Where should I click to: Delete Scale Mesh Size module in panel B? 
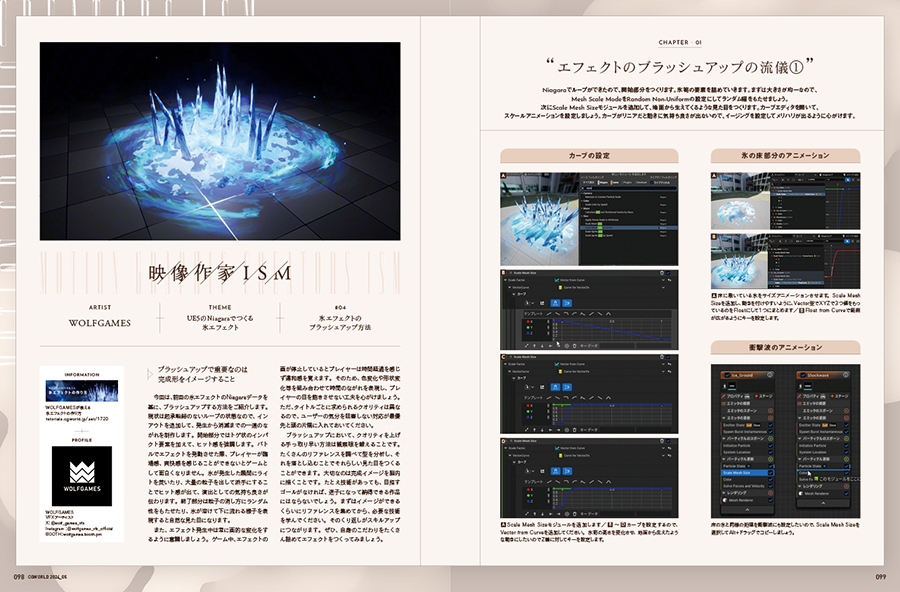pyautogui.click(x=662, y=273)
